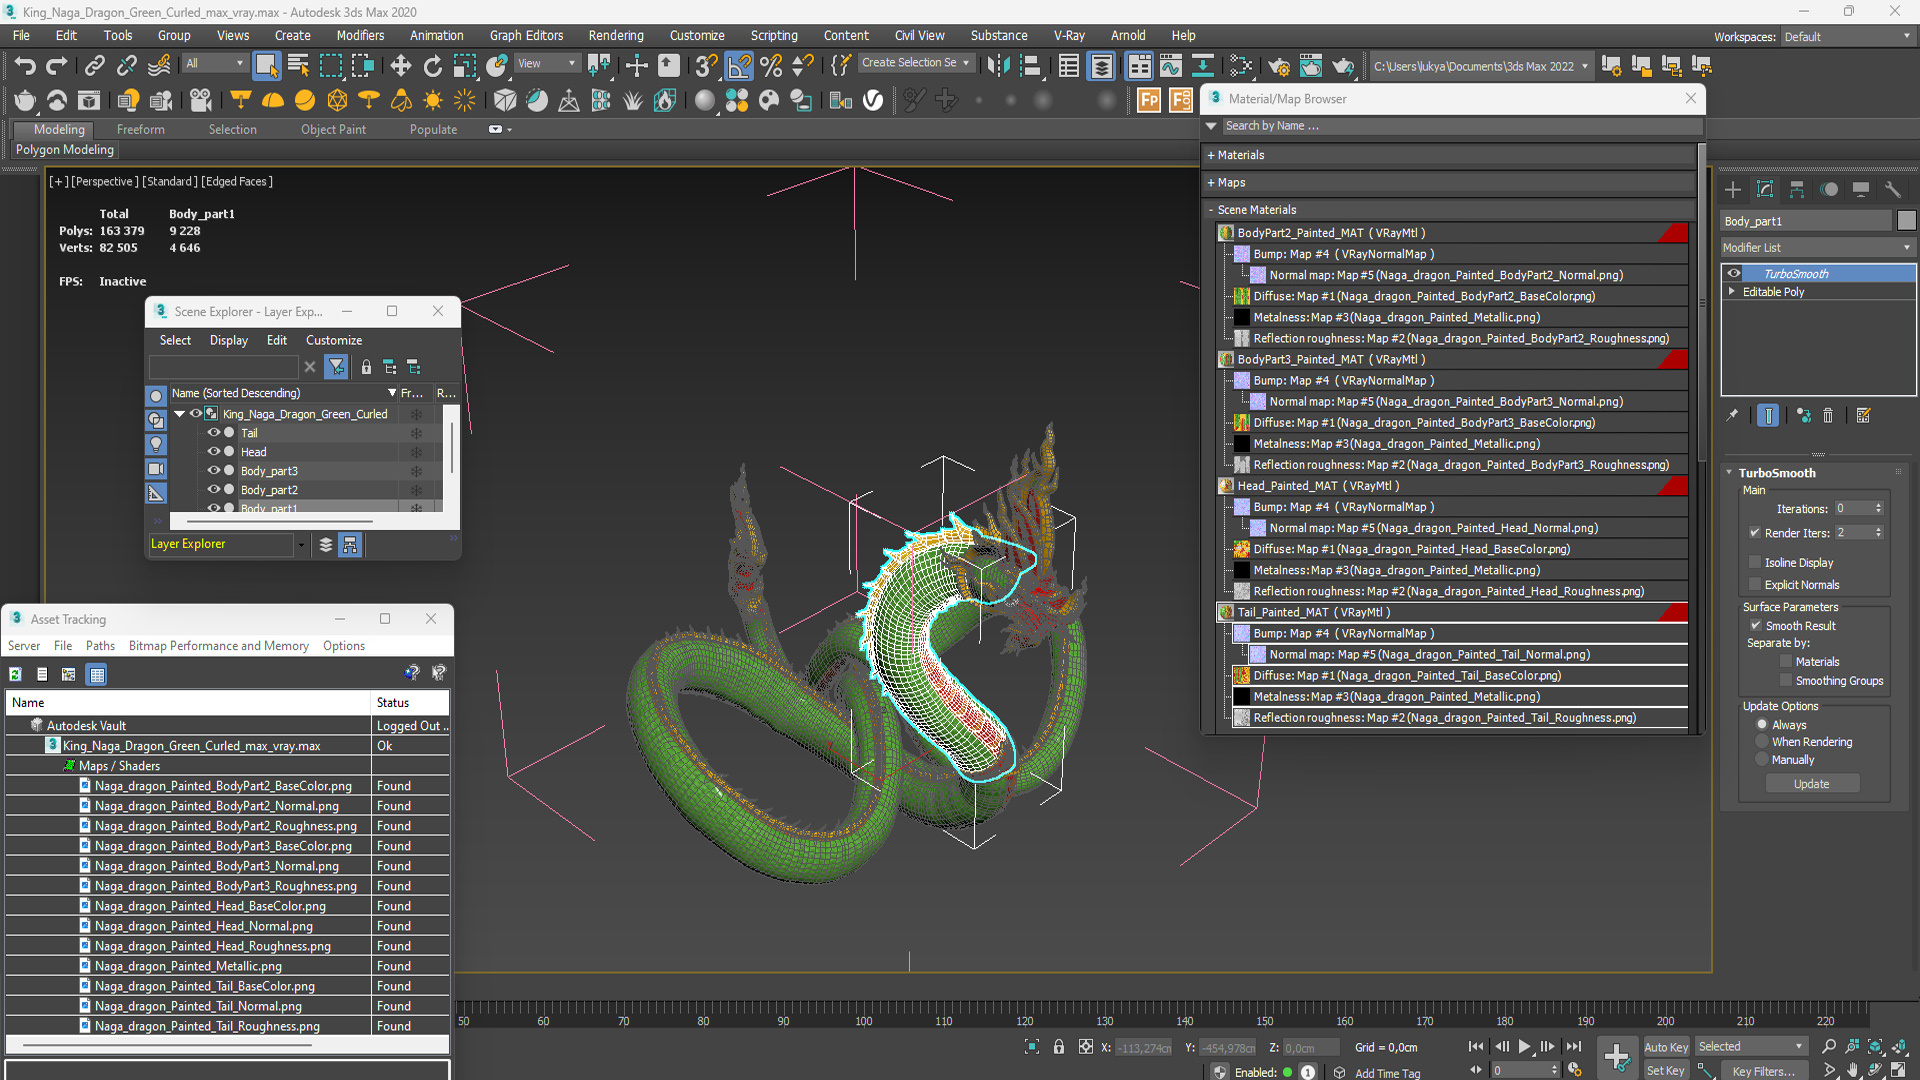This screenshot has width=1920, height=1080.
Task: Toggle the Angle Snap icon
Action: [738, 66]
